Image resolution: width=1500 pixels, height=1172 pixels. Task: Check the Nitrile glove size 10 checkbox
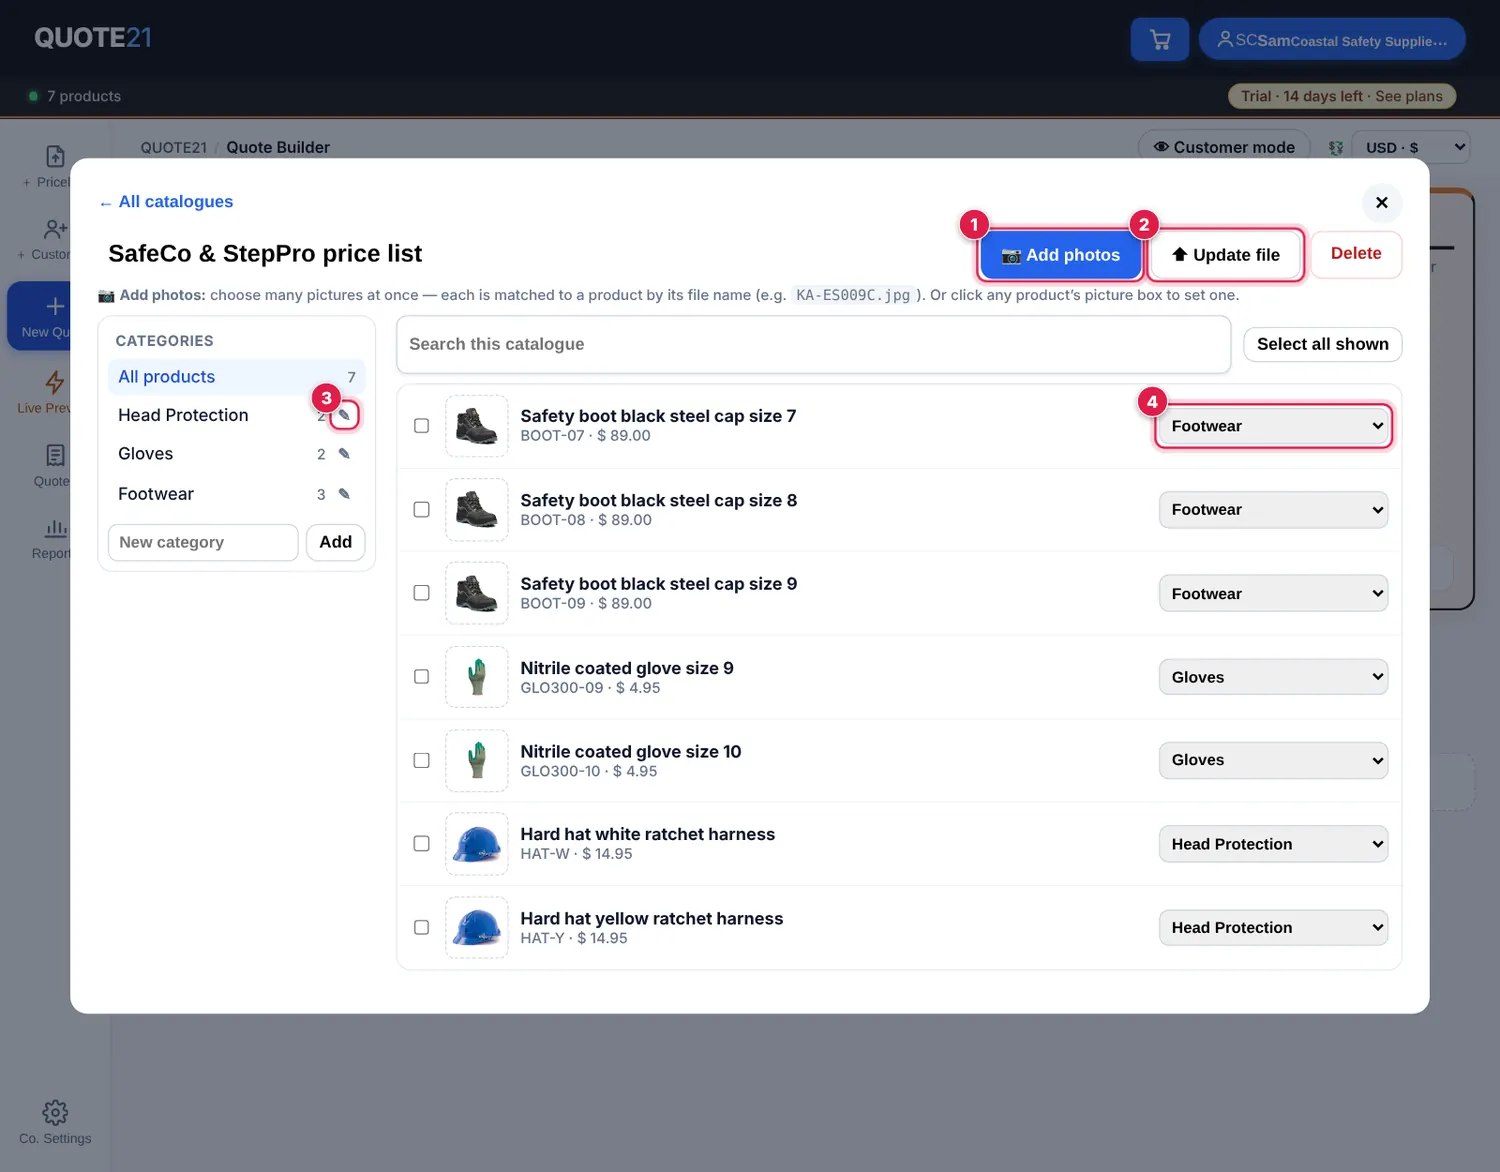[x=422, y=760]
